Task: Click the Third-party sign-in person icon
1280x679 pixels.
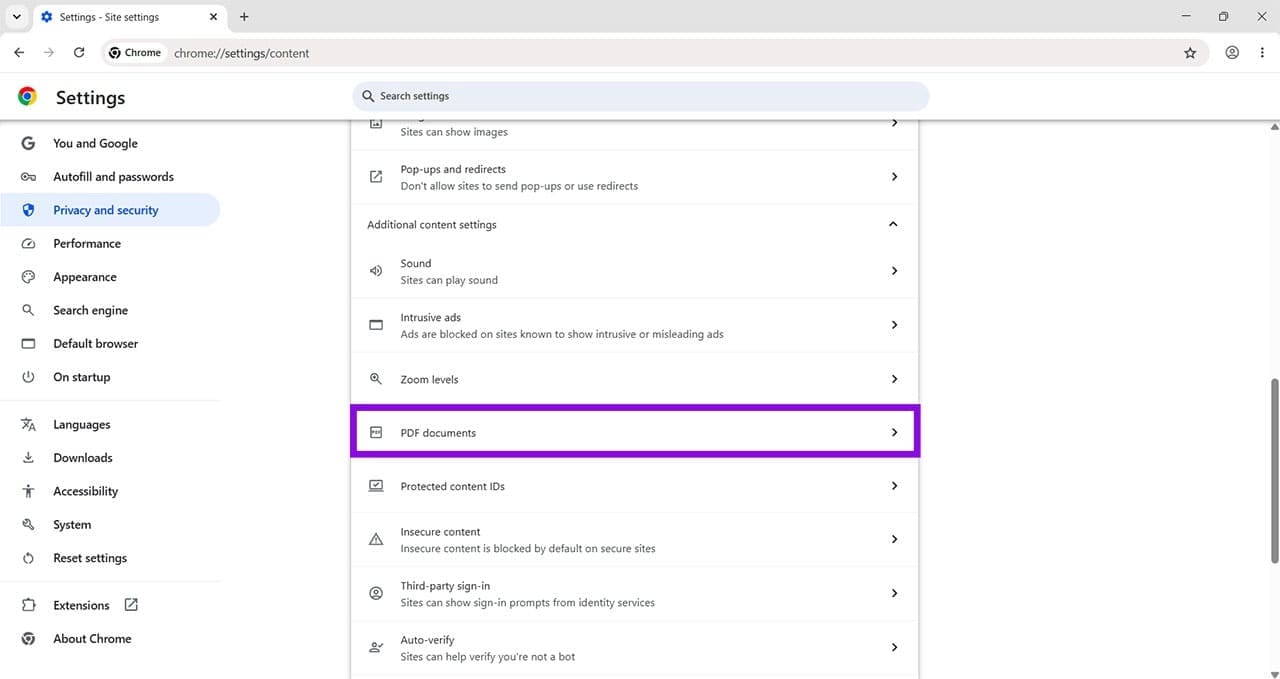Action: (x=376, y=594)
